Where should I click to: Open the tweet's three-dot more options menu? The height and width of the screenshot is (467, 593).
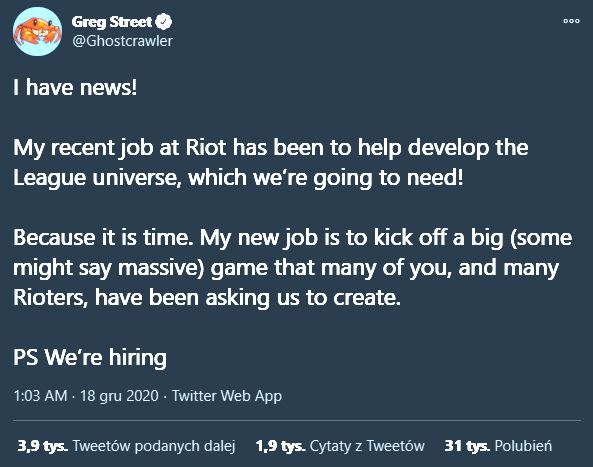tap(571, 21)
